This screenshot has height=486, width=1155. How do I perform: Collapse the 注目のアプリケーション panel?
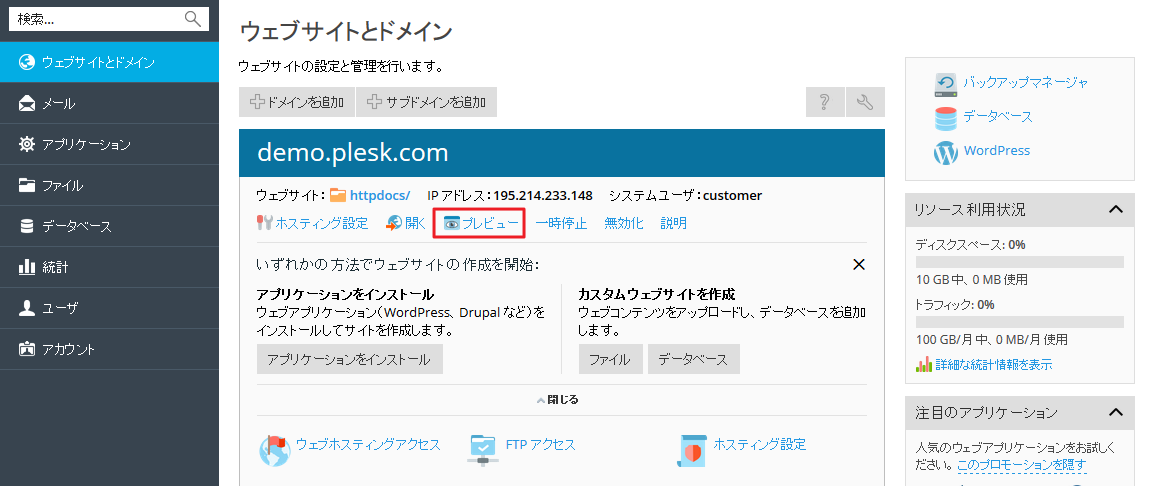(x=1116, y=412)
